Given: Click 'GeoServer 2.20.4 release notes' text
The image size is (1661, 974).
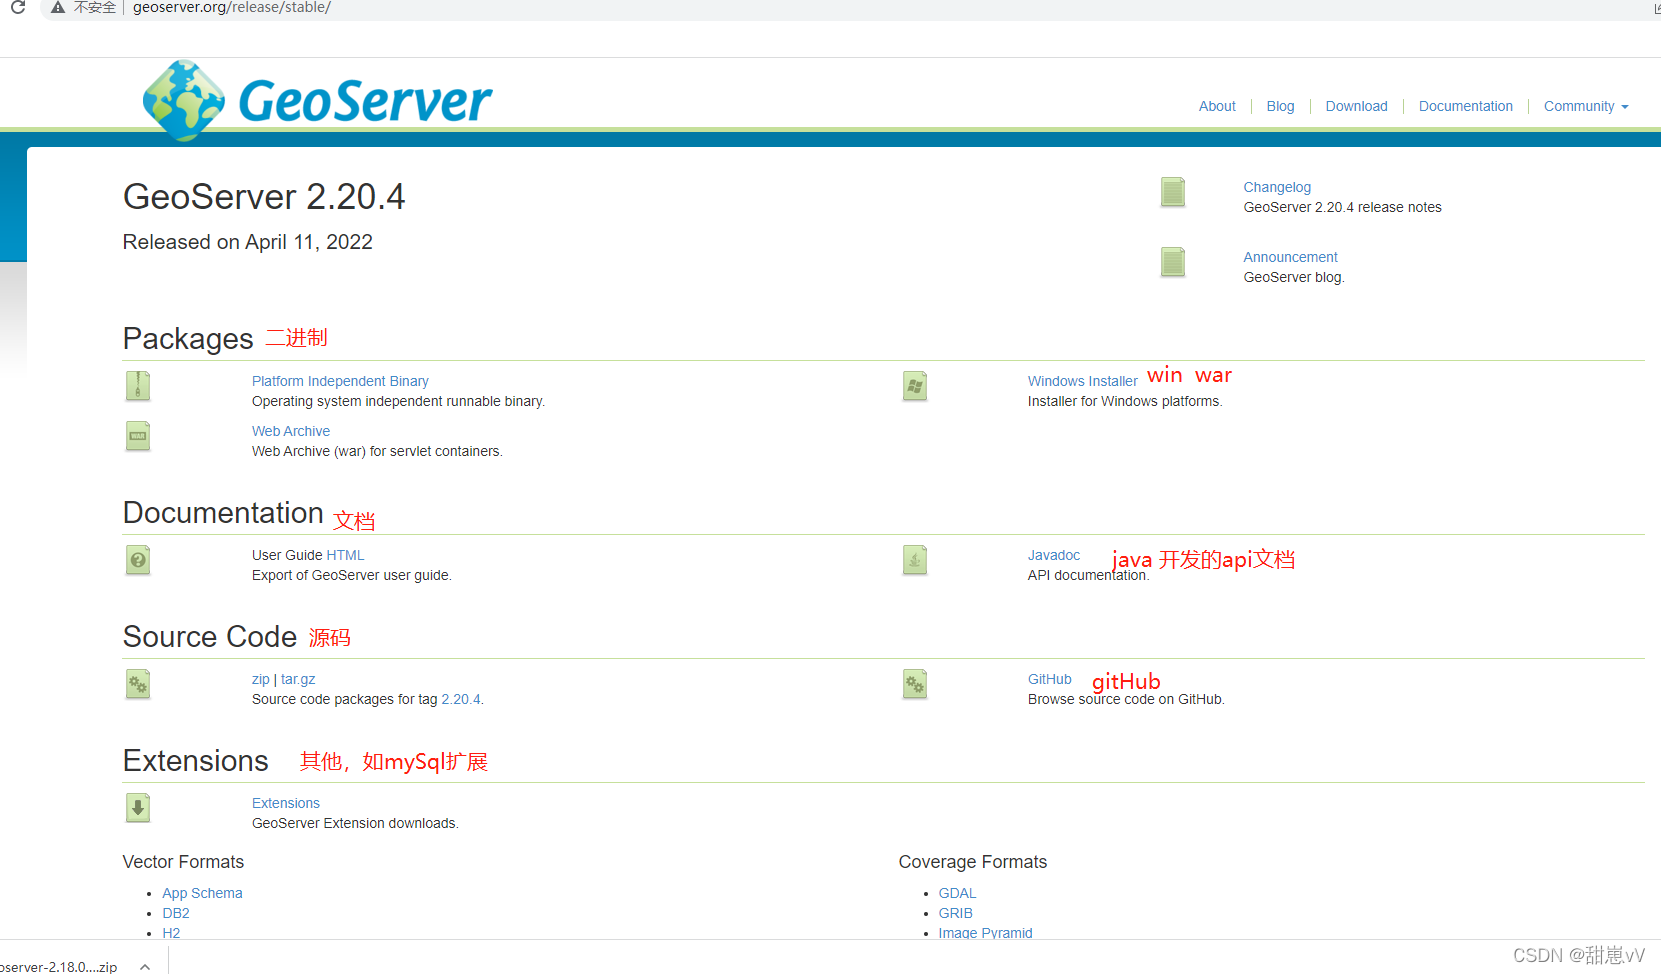Looking at the screenshot, I should [1342, 207].
